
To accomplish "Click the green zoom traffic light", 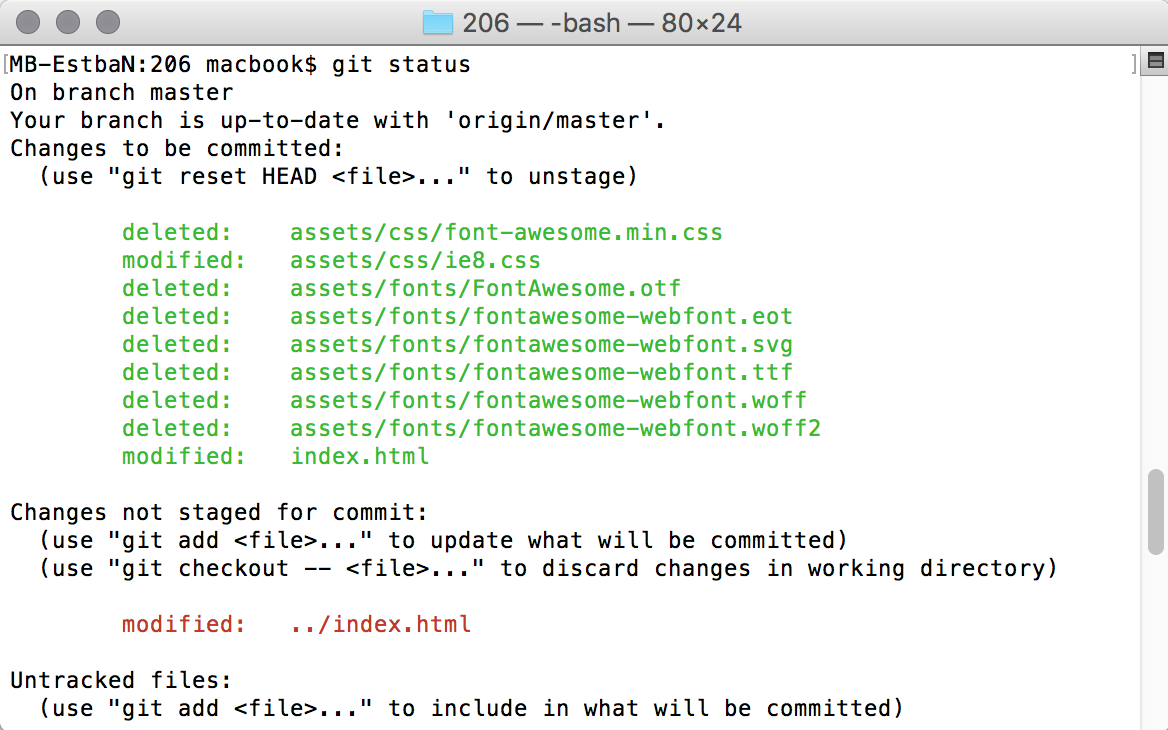I will [x=106, y=21].
